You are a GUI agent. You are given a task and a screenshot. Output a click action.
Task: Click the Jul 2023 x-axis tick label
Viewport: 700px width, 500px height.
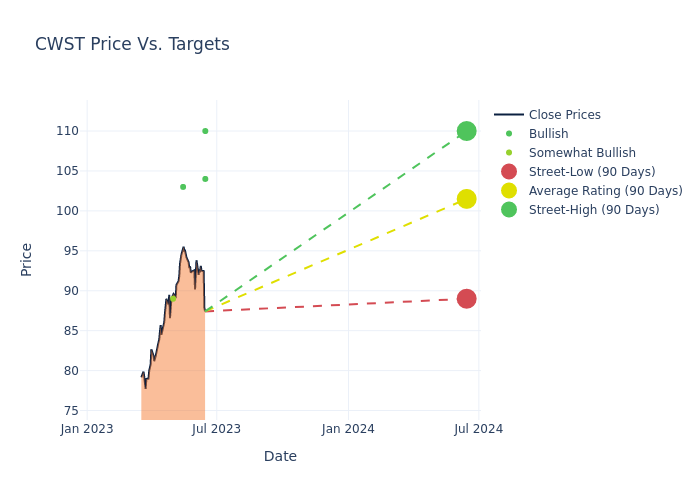[217, 429]
